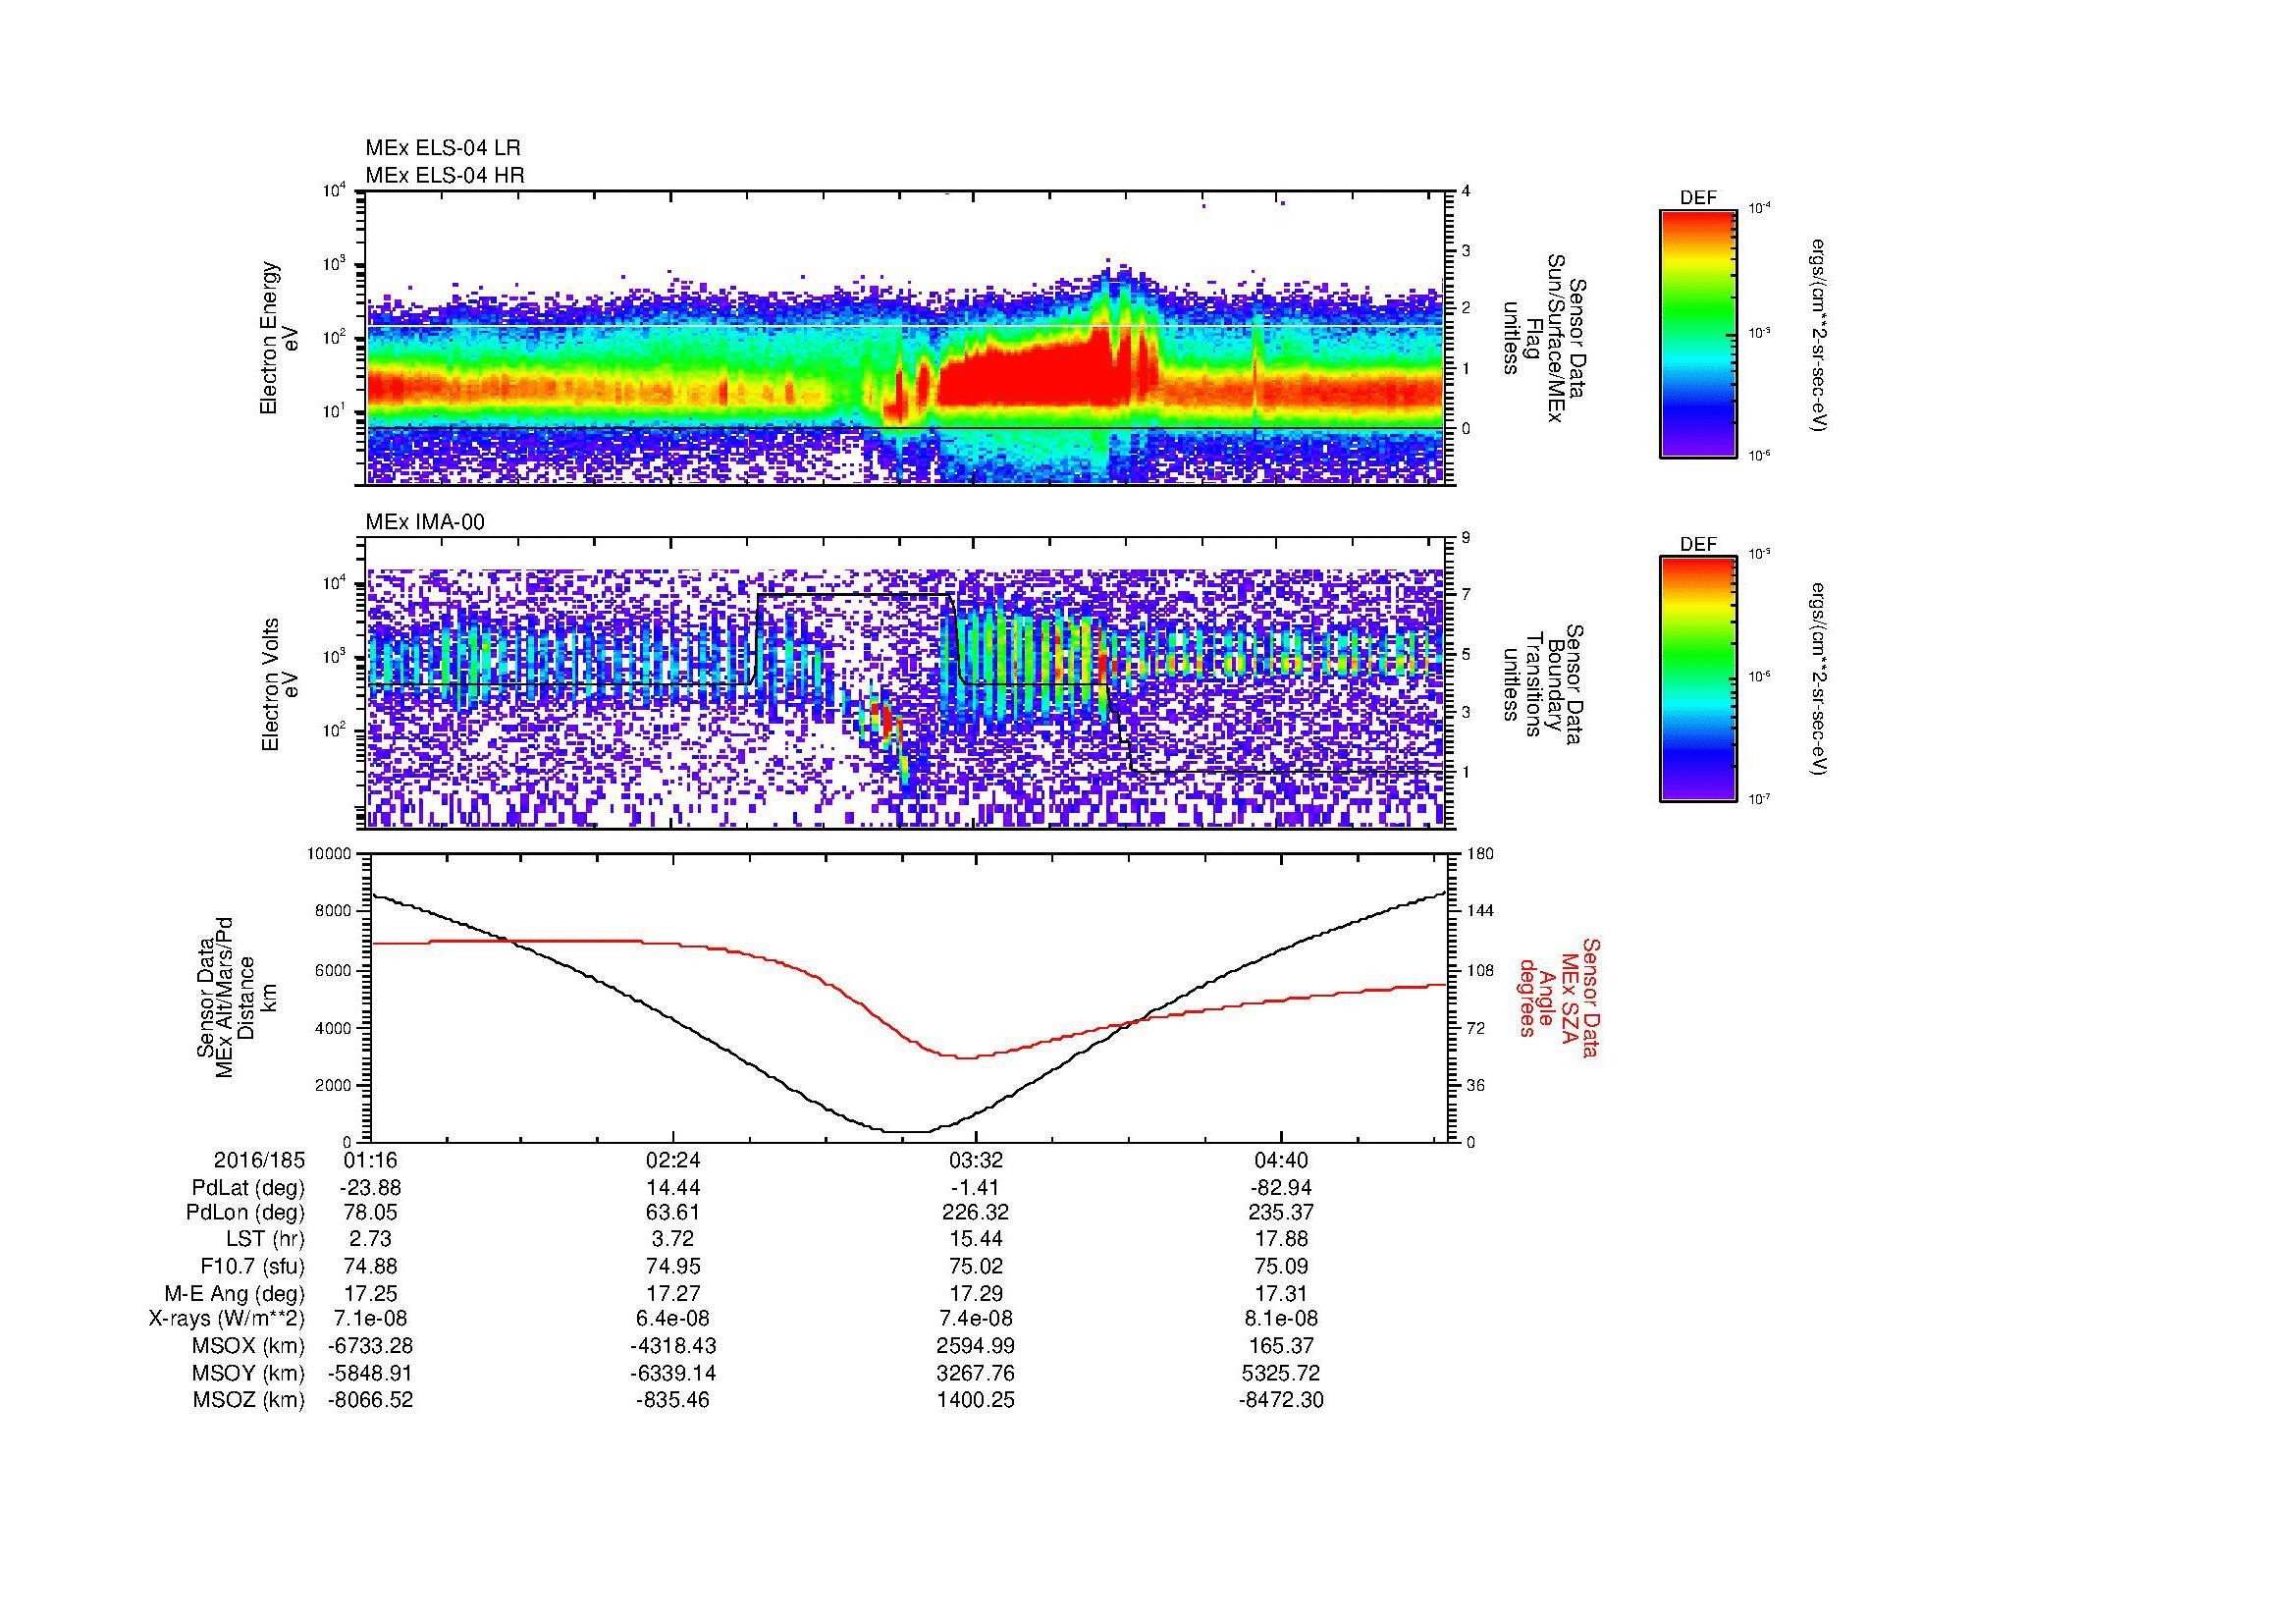
Task: Click the "01:16" time tick label
Action: click(x=370, y=1160)
